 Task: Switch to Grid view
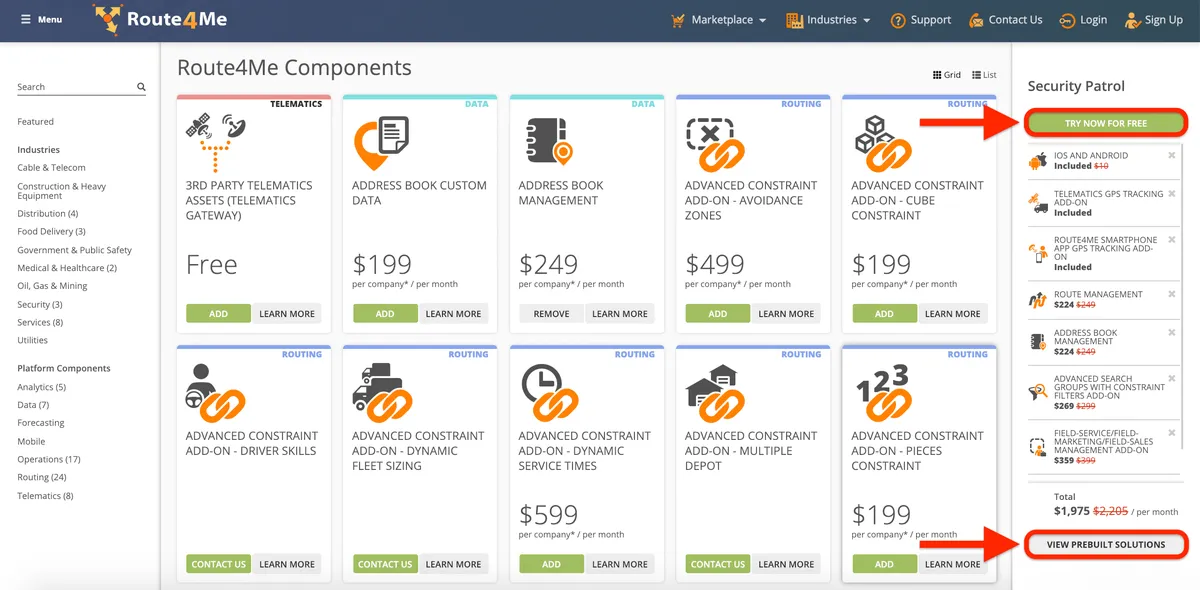click(x=946, y=75)
